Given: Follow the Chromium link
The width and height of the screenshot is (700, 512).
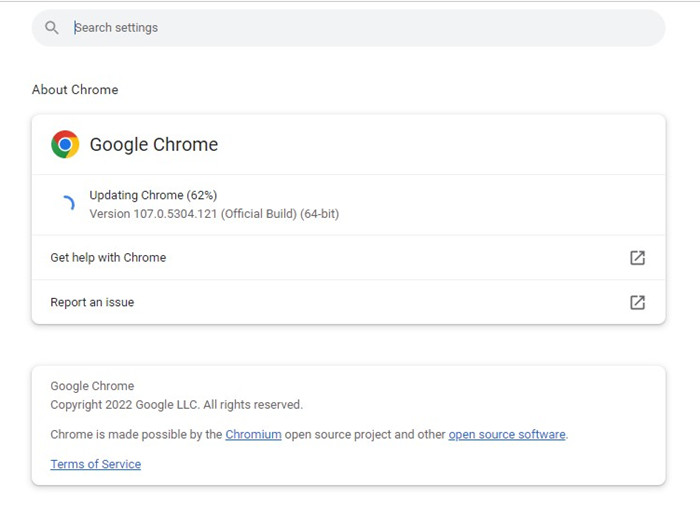Looking at the screenshot, I should coord(253,434).
